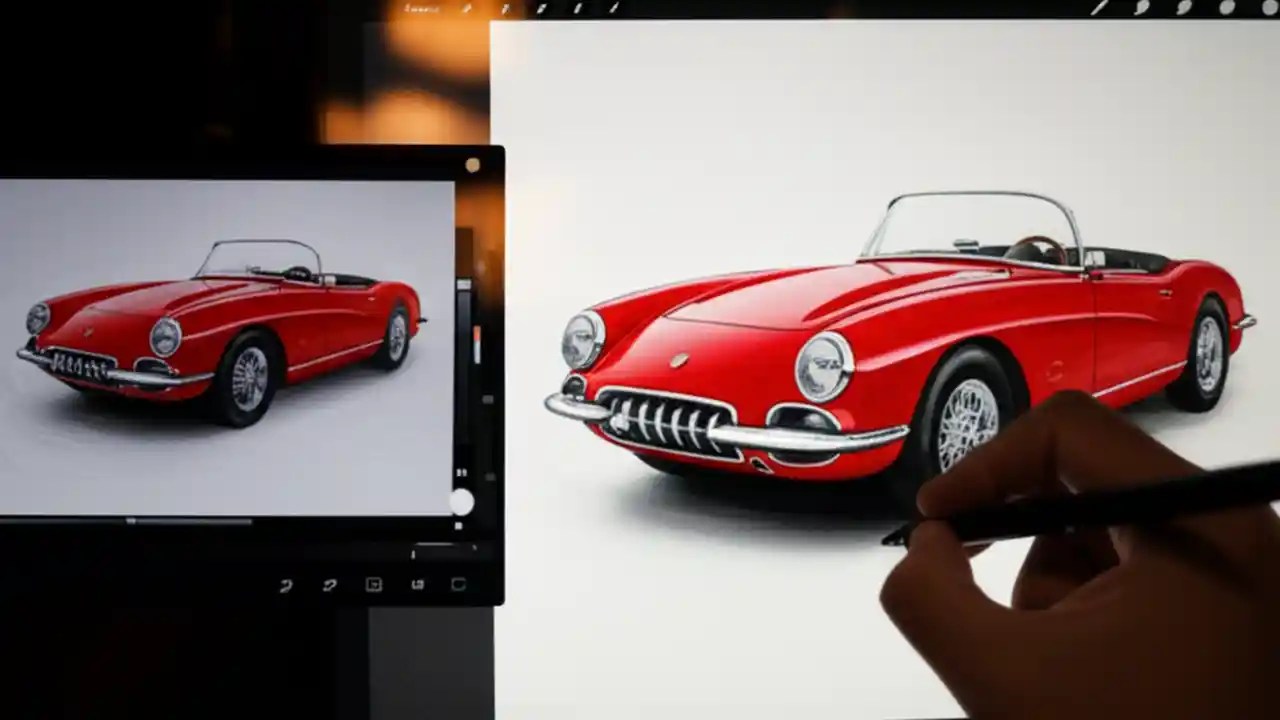The height and width of the screenshot is (720, 1280).
Task: Open the layers panel icon on bottom toolbar
Action: (418, 585)
